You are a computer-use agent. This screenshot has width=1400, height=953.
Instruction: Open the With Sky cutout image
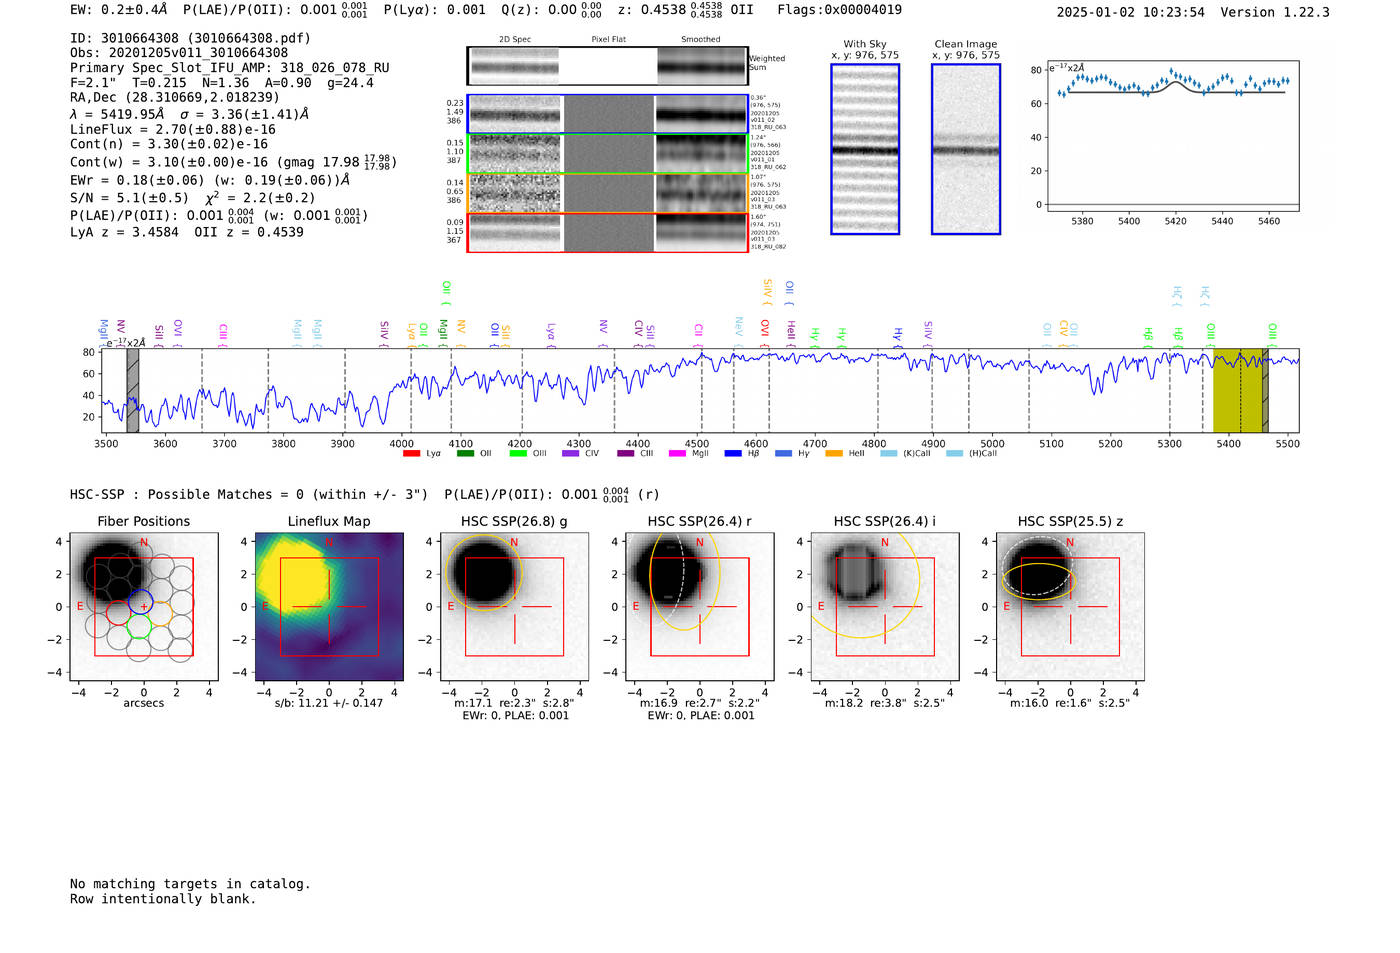(x=865, y=149)
